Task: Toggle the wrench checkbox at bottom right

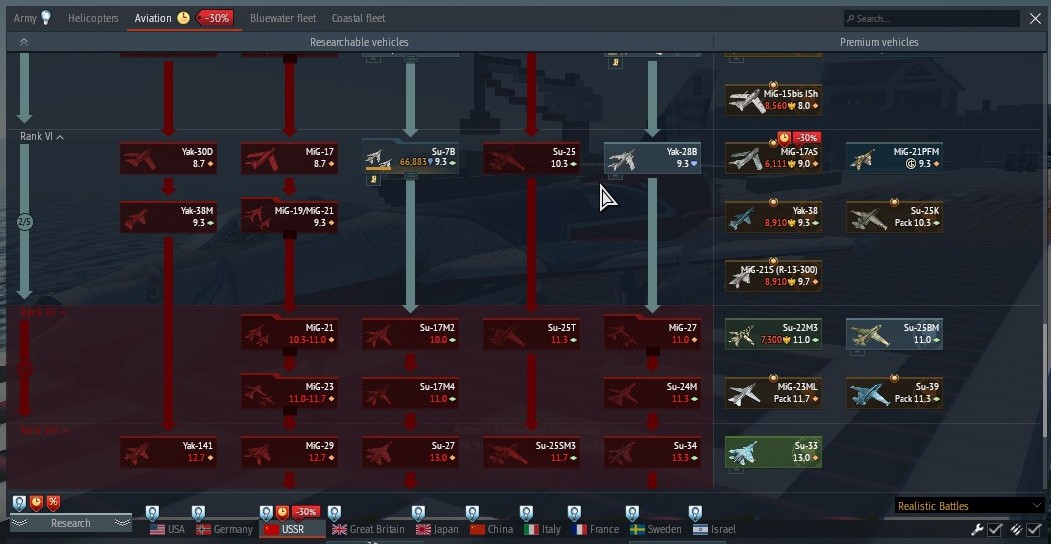Action: (x=995, y=529)
